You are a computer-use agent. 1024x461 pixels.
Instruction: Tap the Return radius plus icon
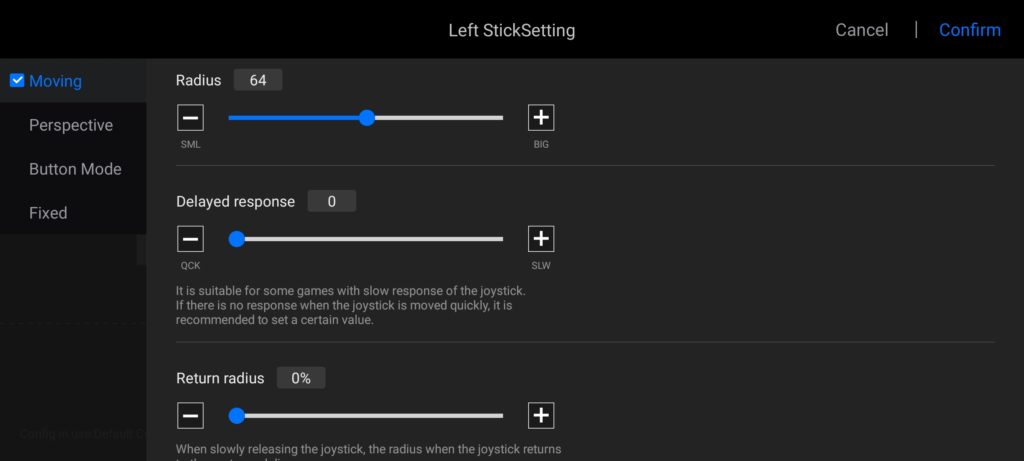tap(541, 415)
